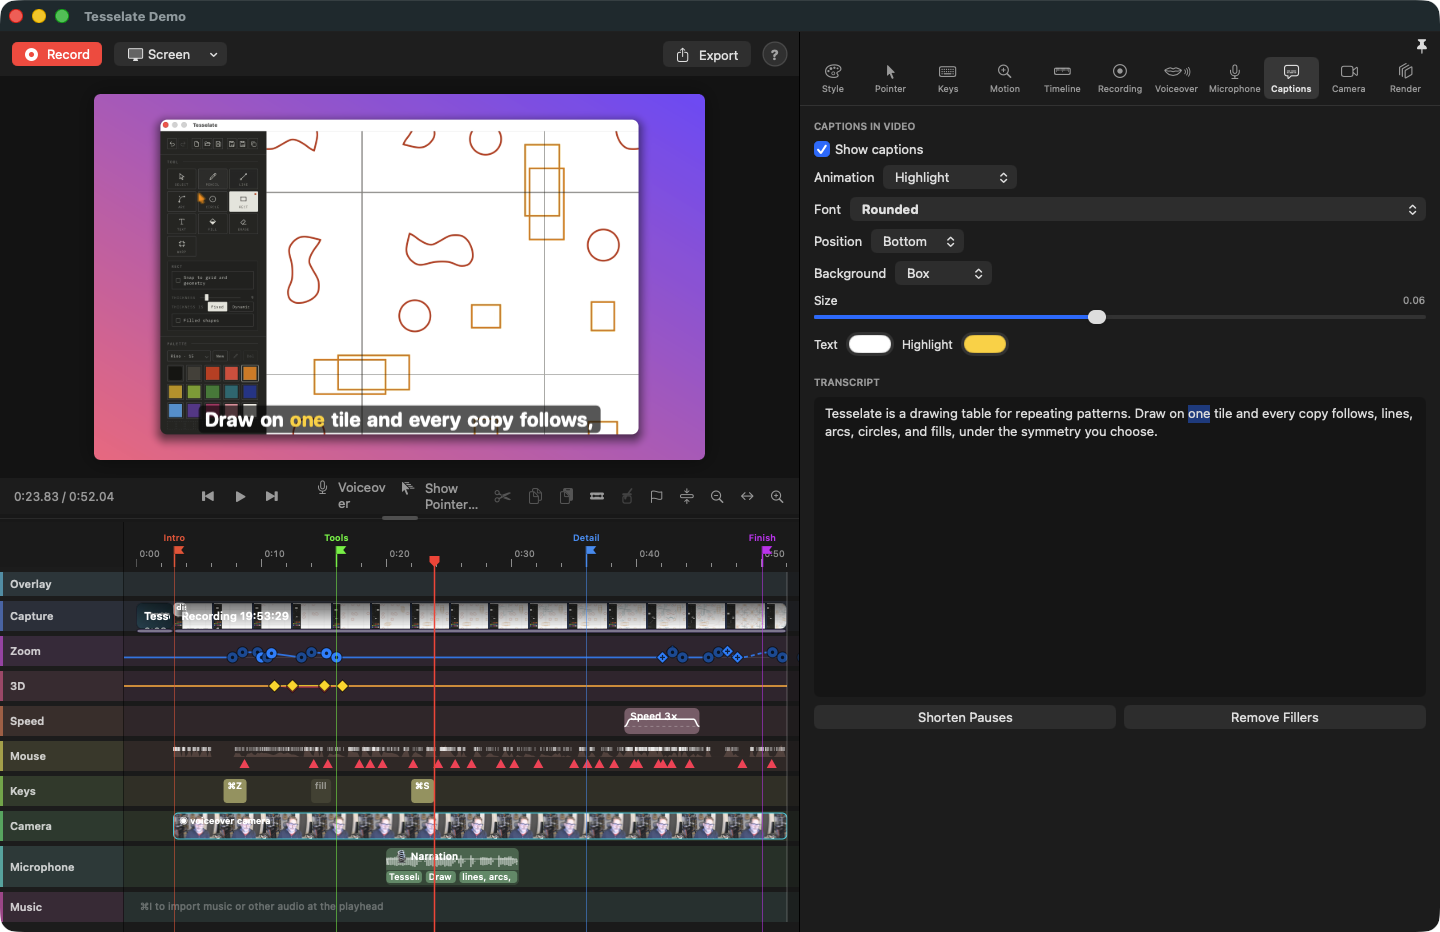Skip to the start of the video

208,496
